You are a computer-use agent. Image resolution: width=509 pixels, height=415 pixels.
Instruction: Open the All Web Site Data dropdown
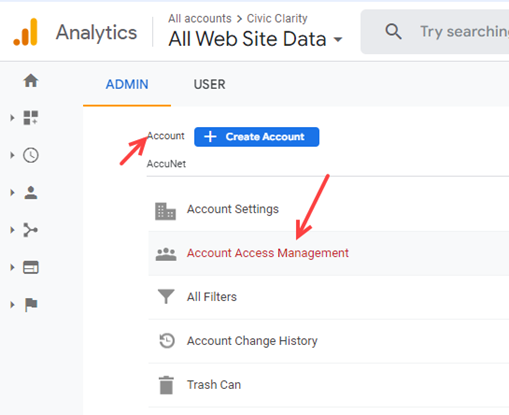tap(255, 39)
